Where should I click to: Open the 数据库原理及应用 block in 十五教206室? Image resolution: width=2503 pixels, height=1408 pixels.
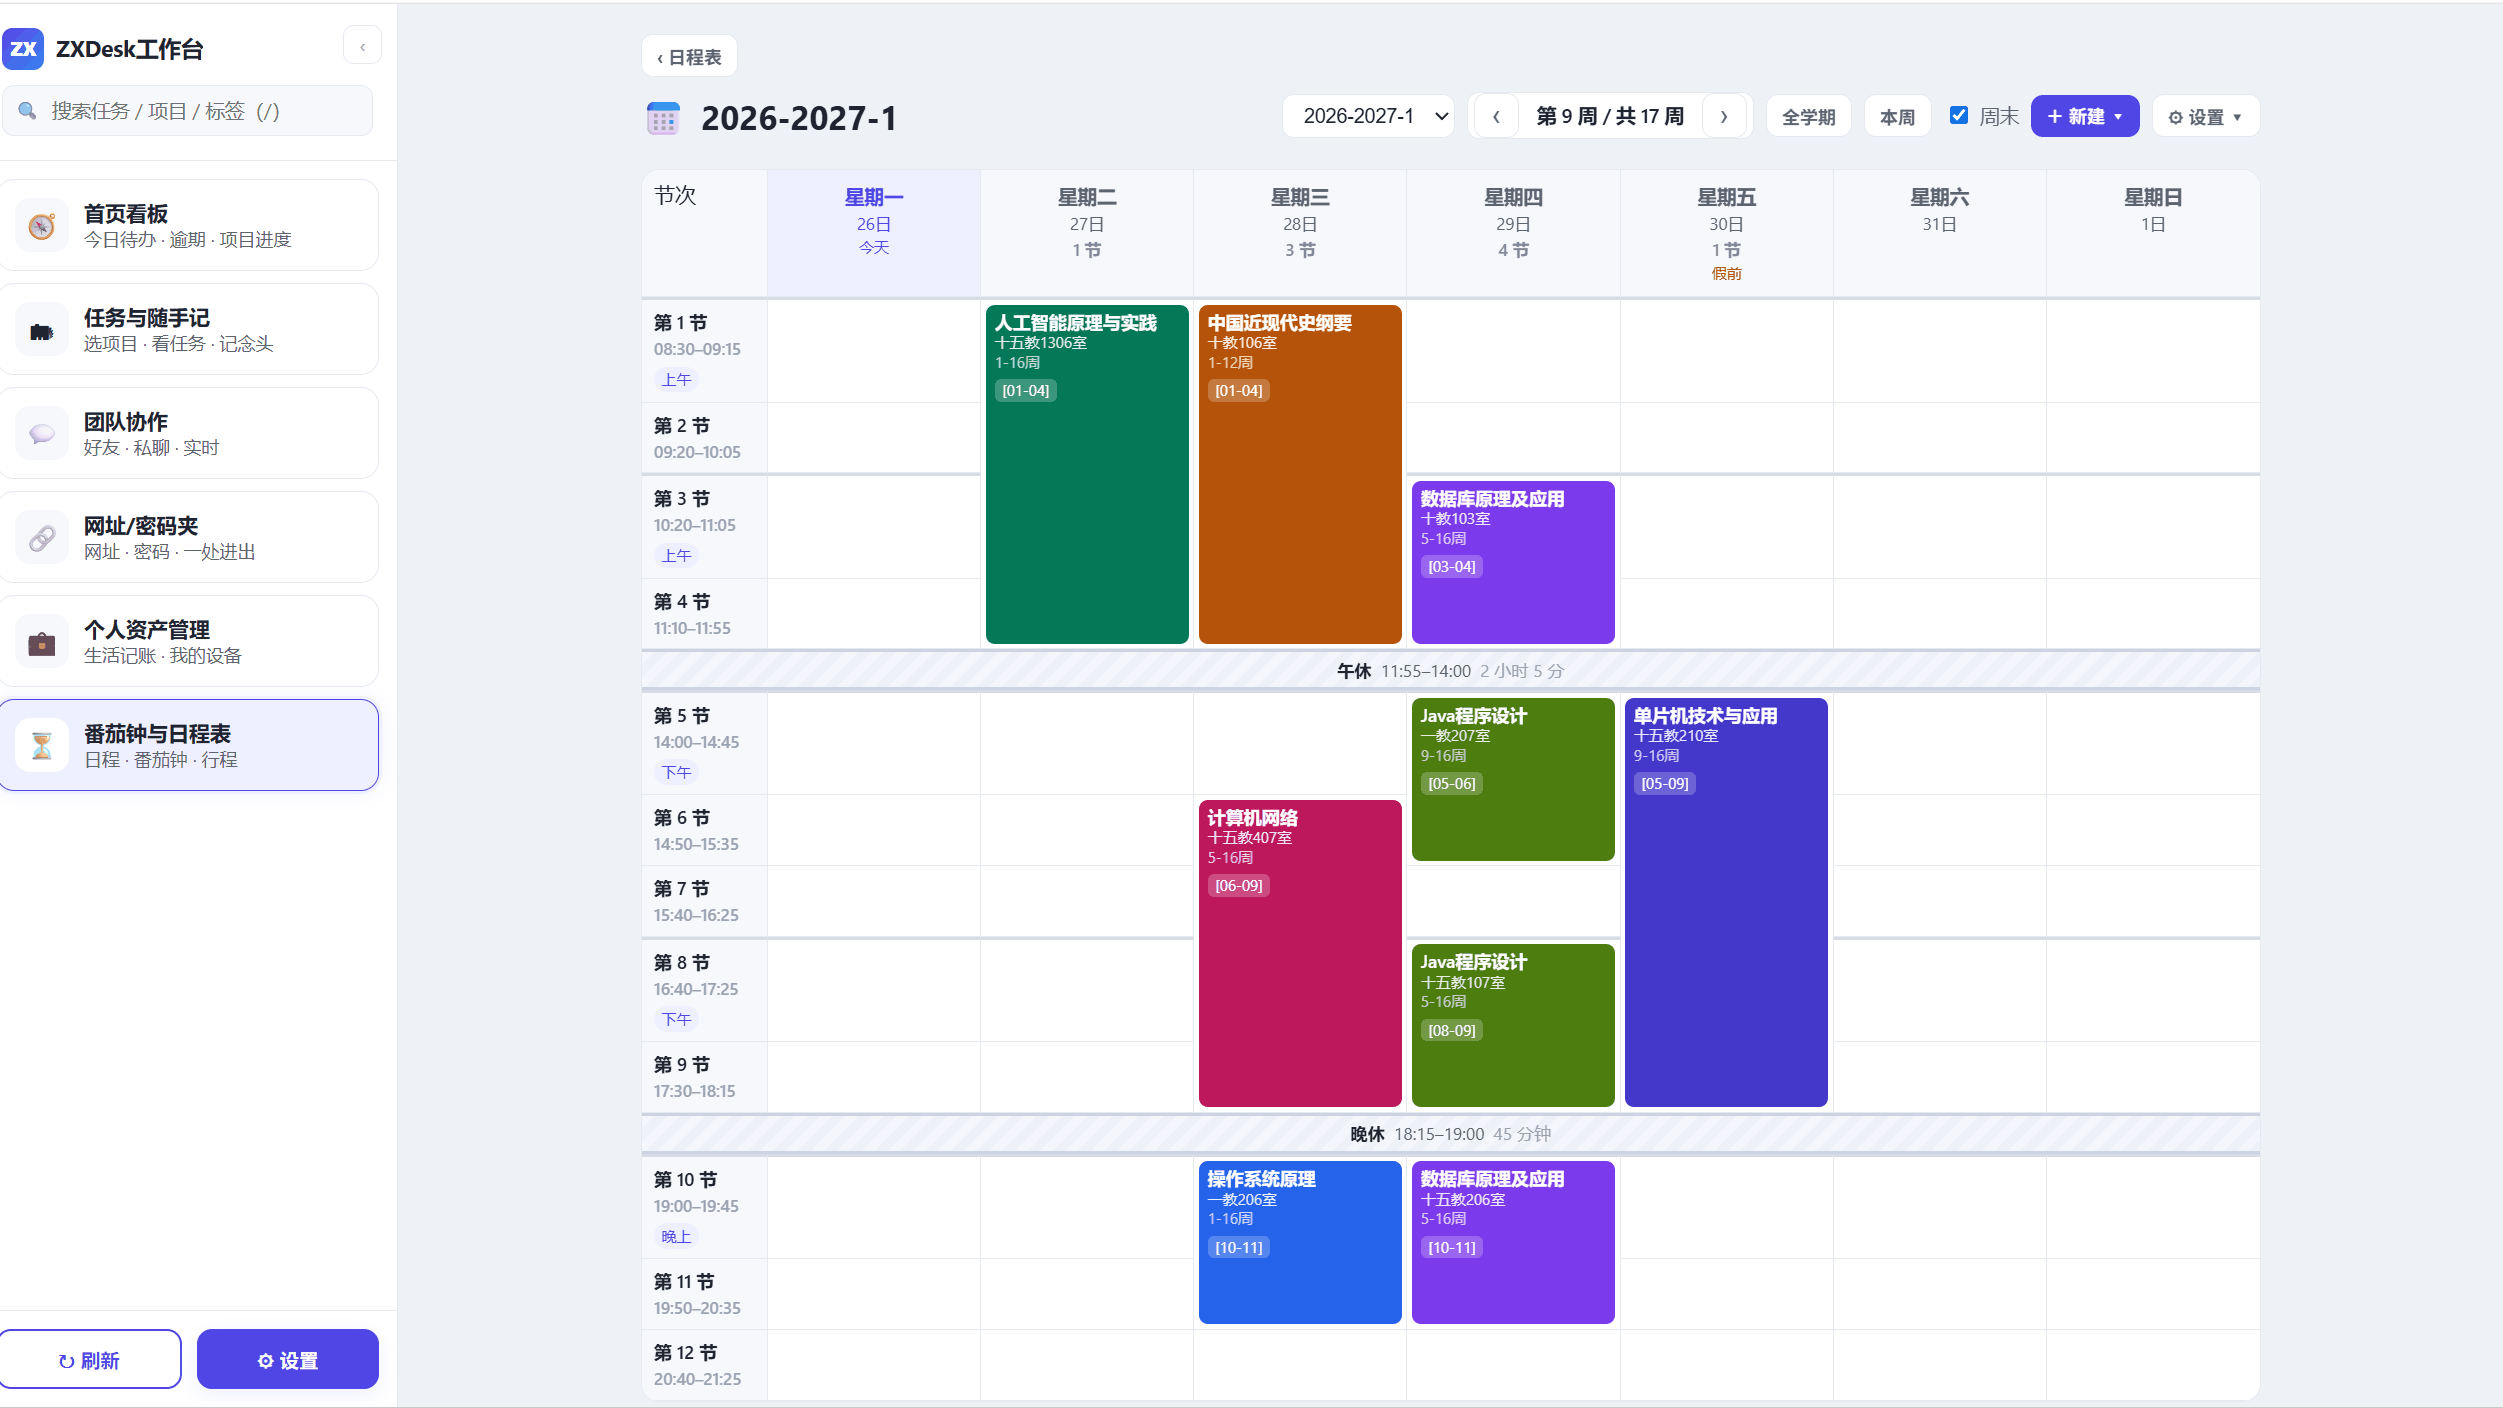tap(1513, 1242)
